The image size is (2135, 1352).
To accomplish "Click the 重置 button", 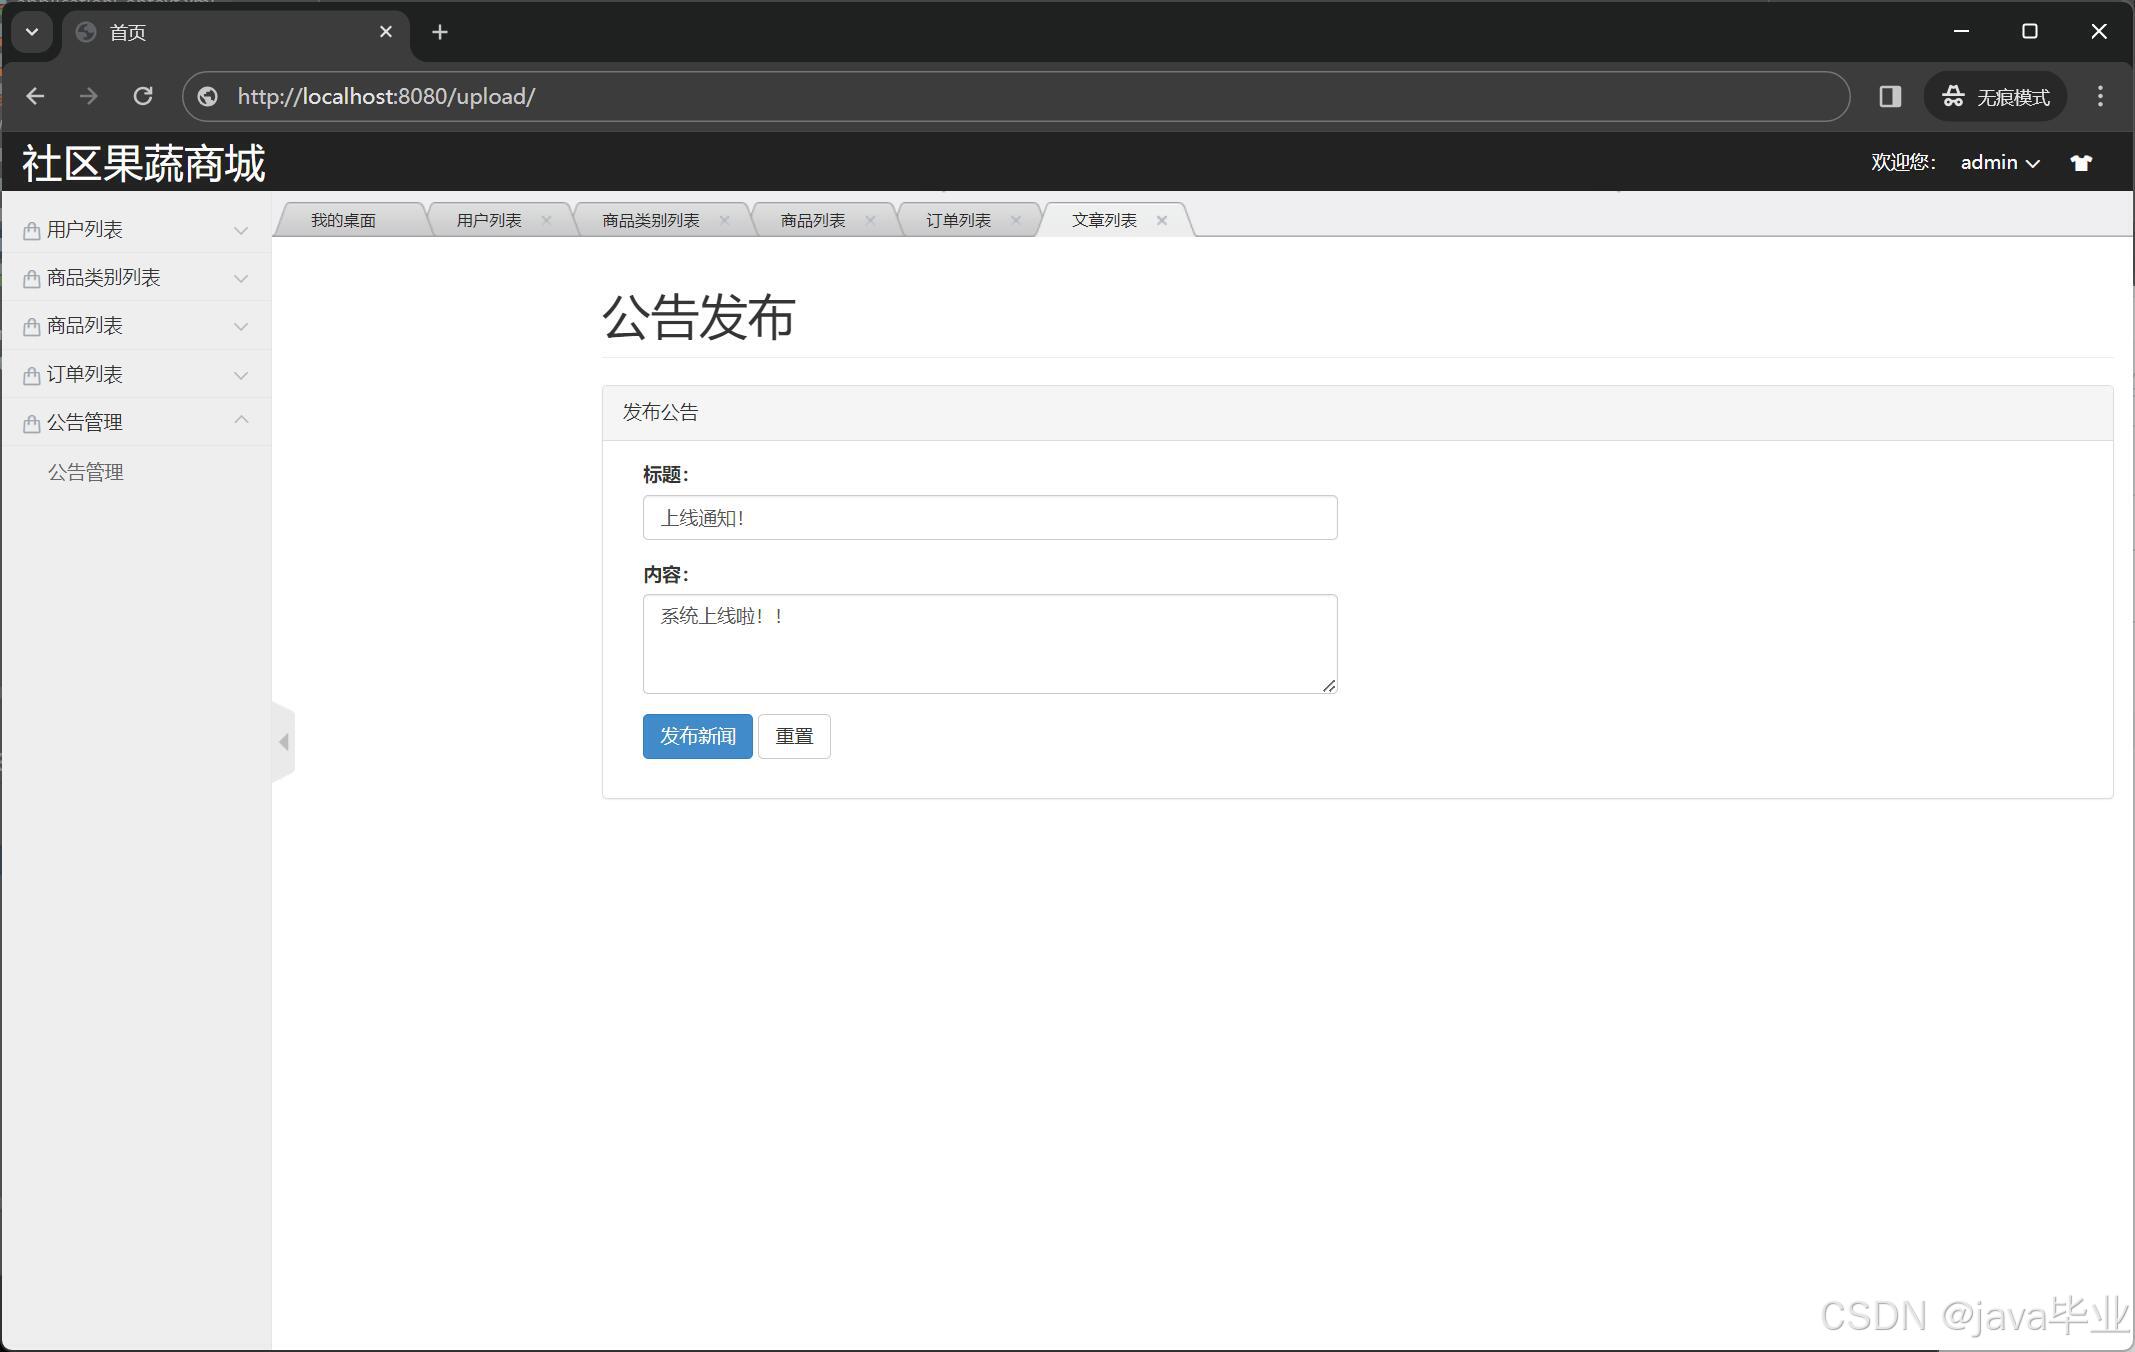I will pyautogui.click(x=794, y=737).
